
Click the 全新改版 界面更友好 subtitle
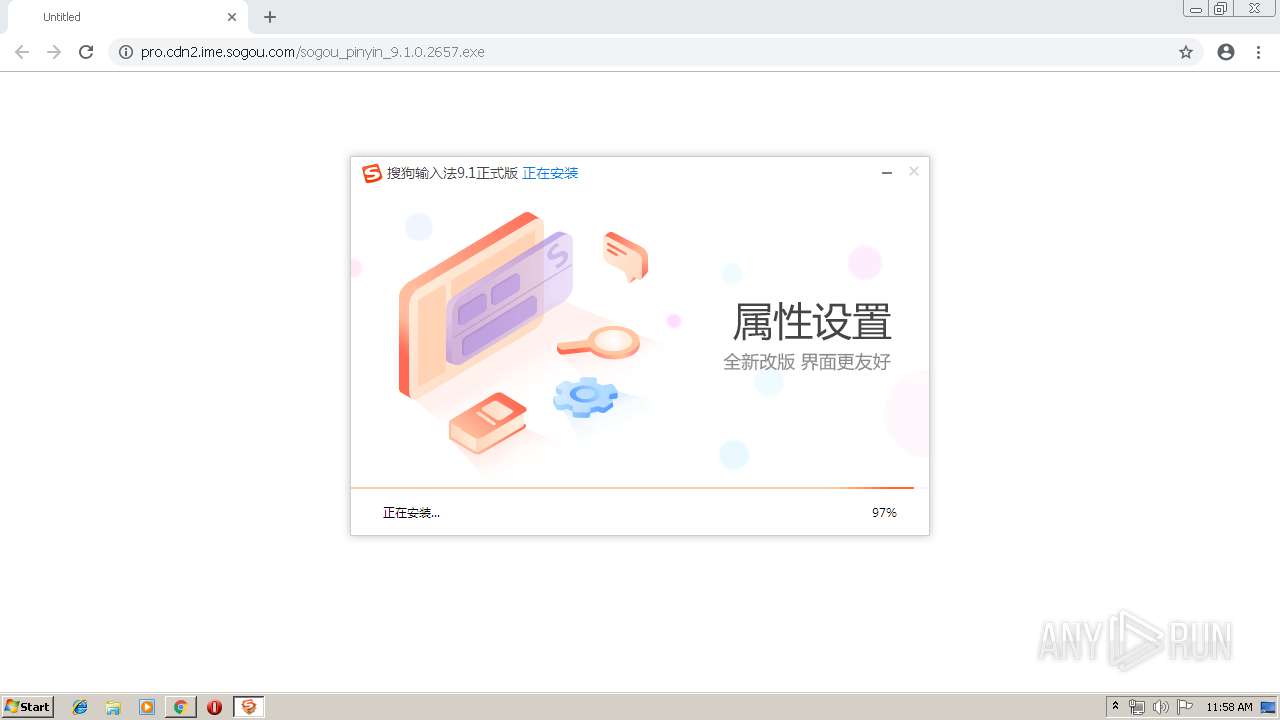807,362
